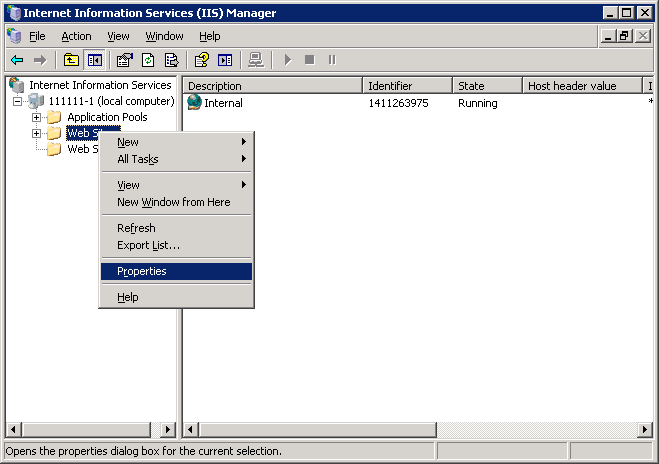Screen dimensions: 659x464
Task: Click tree pane scroll right arrow
Action: pos(168,429)
